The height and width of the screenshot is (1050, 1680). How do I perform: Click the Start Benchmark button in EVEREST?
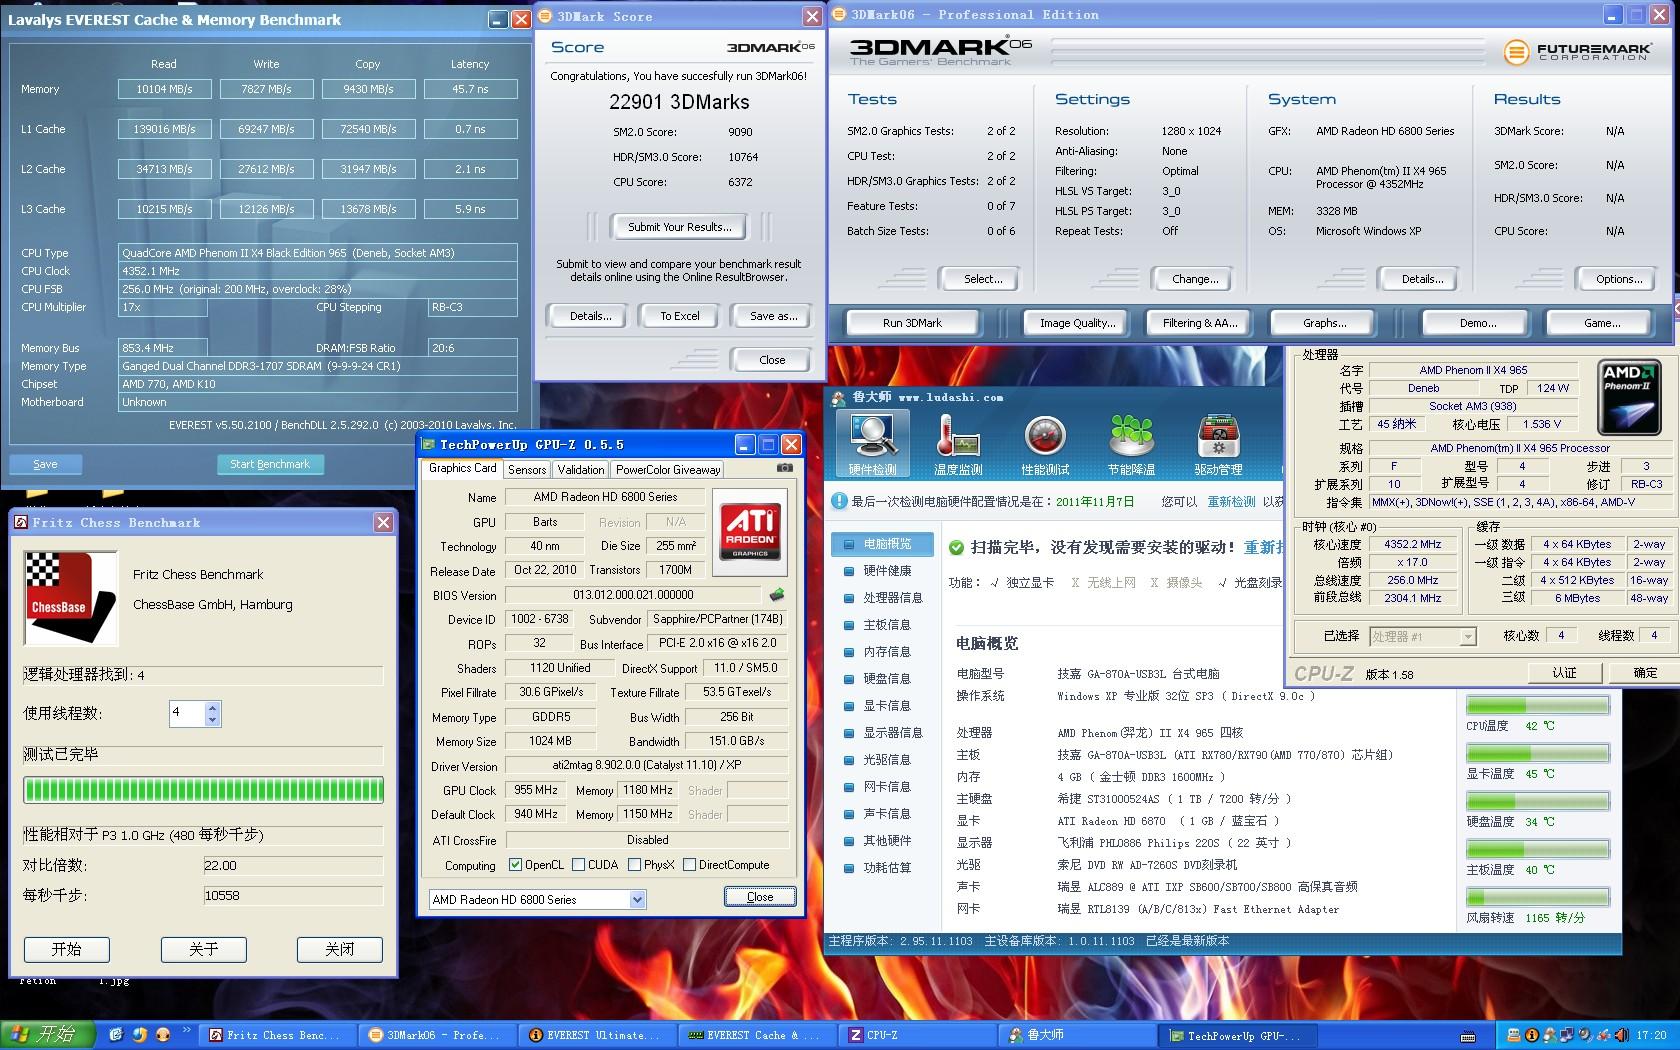270,464
